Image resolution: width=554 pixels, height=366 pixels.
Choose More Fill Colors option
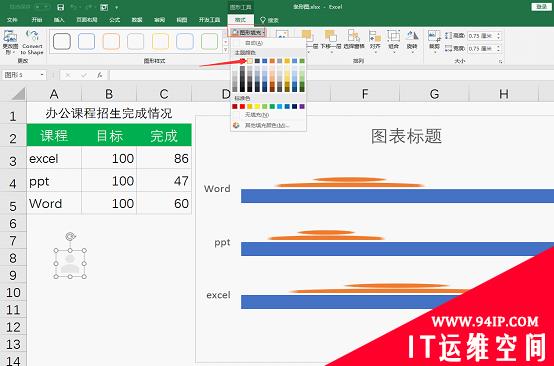(267, 125)
